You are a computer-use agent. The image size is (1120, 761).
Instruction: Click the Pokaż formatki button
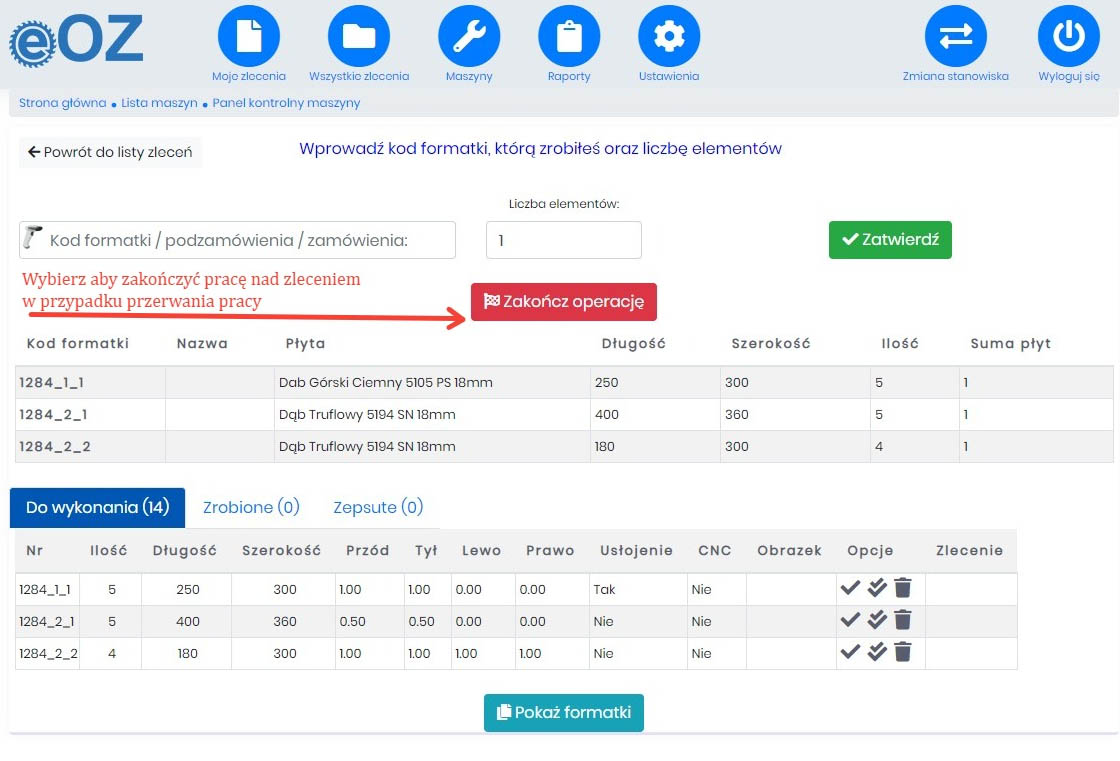pyautogui.click(x=564, y=713)
